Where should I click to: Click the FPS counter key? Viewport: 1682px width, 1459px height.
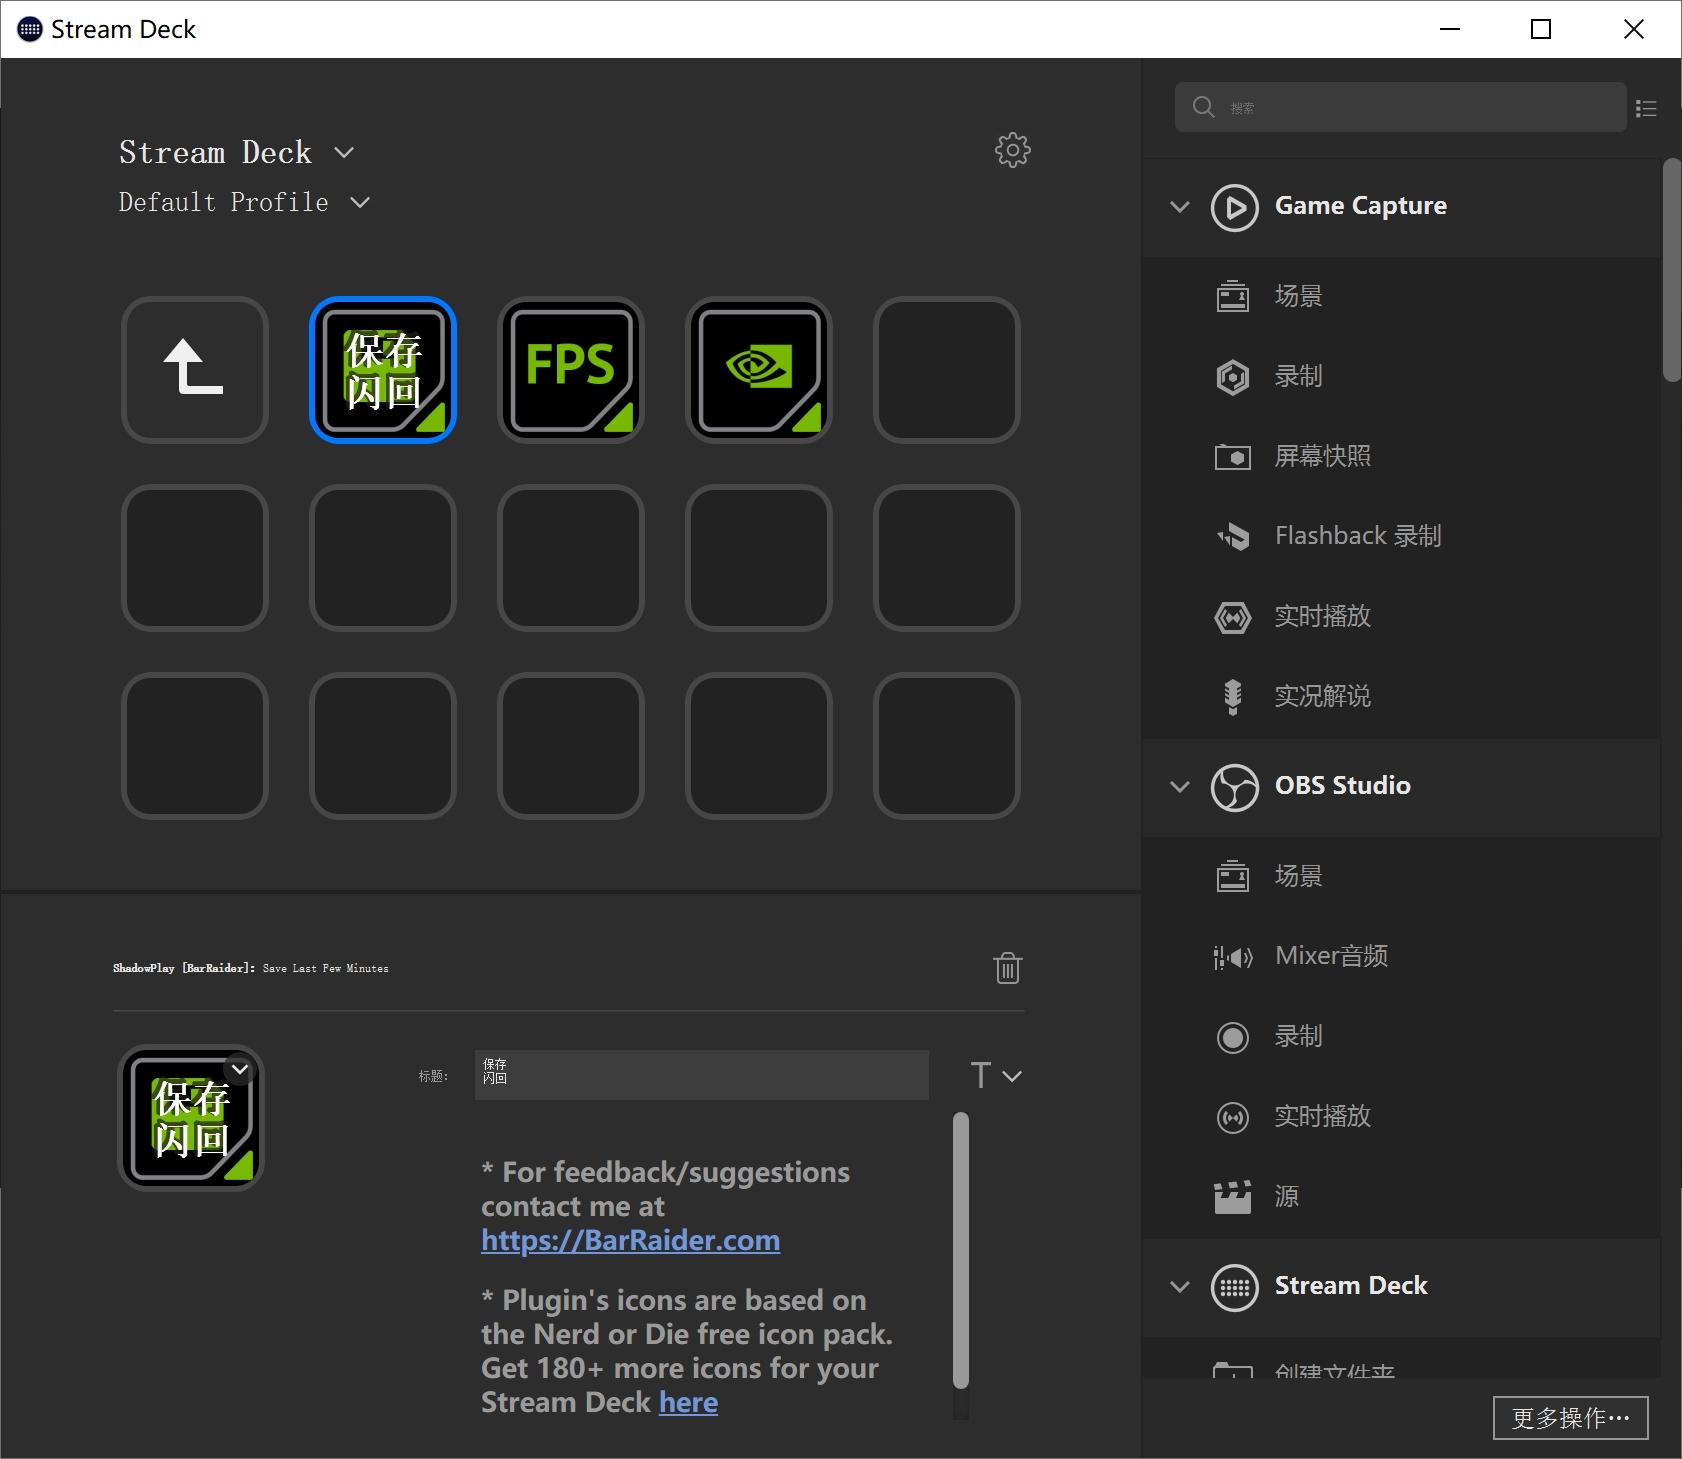click(571, 369)
